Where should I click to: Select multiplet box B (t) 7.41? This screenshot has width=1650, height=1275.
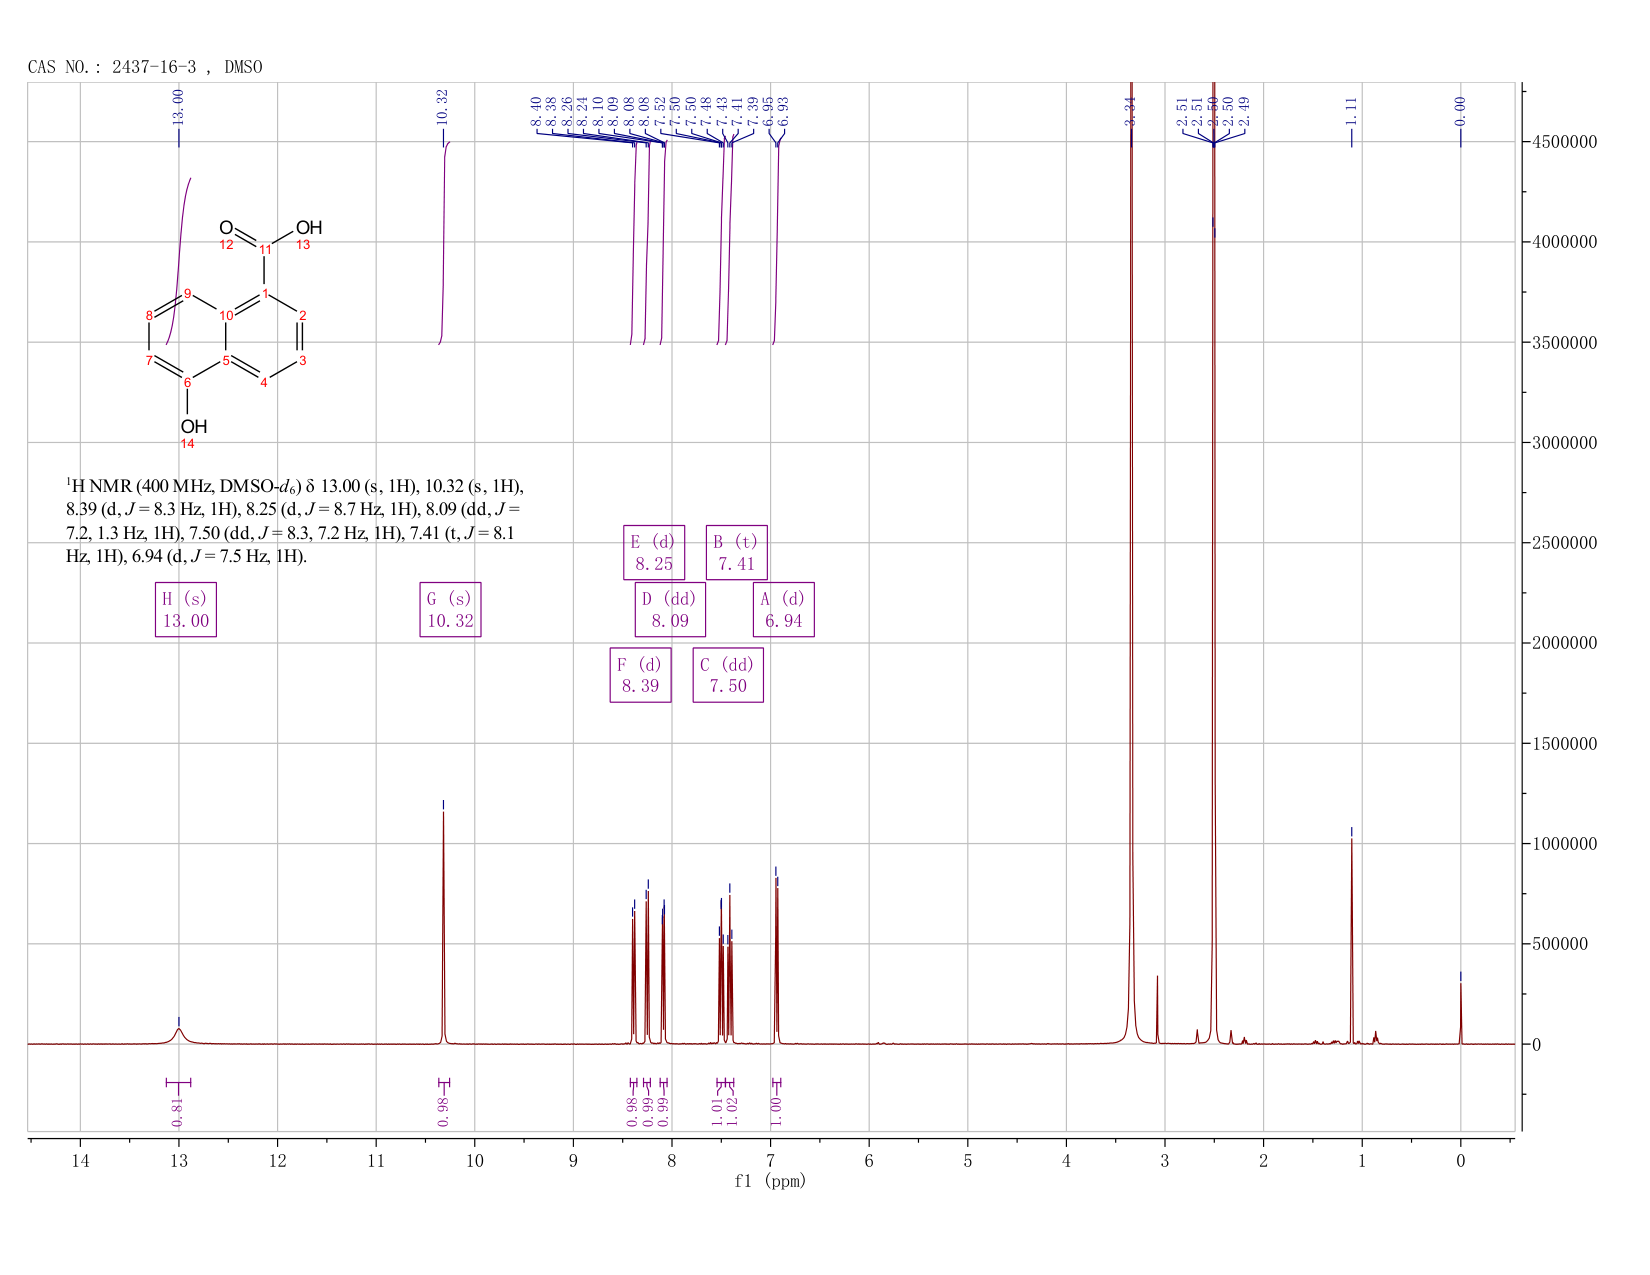(x=736, y=552)
